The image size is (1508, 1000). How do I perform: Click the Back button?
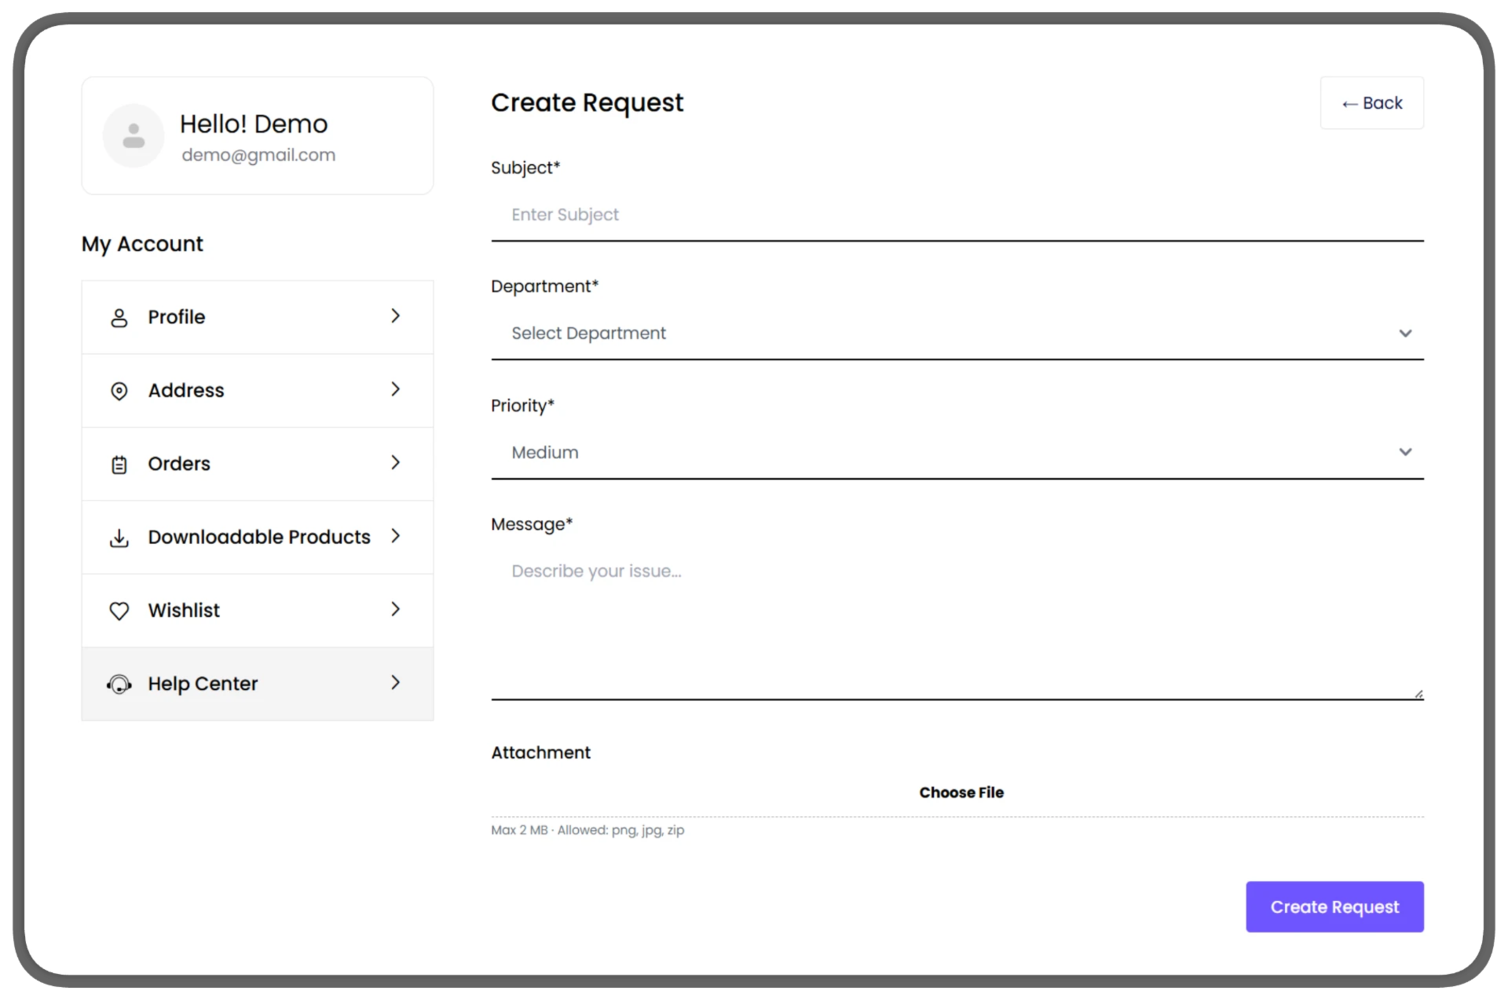pyautogui.click(x=1371, y=103)
